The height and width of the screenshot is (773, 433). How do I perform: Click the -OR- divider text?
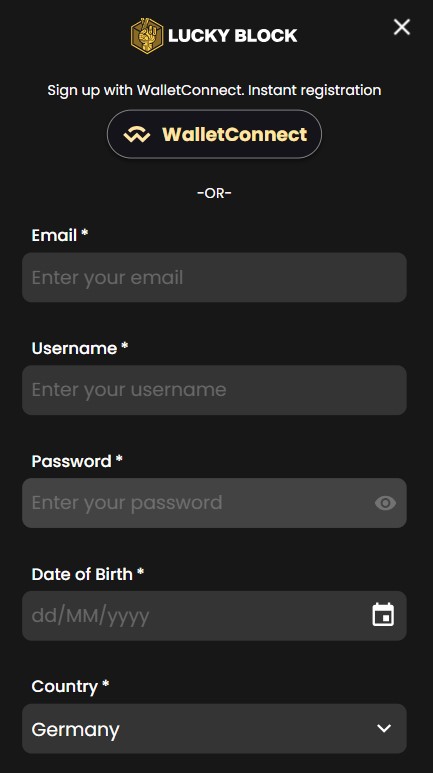click(x=215, y=193)
